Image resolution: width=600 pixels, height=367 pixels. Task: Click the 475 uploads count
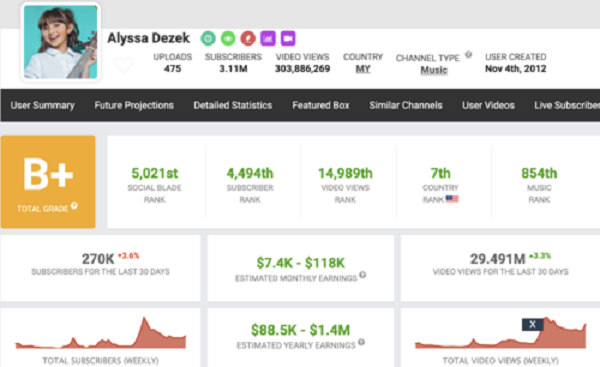tap(172, 69)
